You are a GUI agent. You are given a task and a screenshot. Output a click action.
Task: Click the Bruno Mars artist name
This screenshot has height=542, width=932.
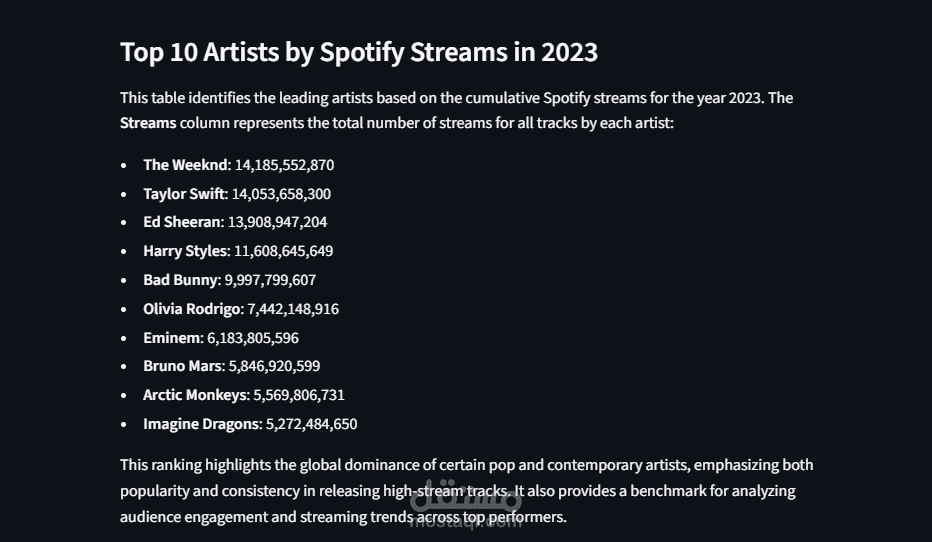(182, 366)
